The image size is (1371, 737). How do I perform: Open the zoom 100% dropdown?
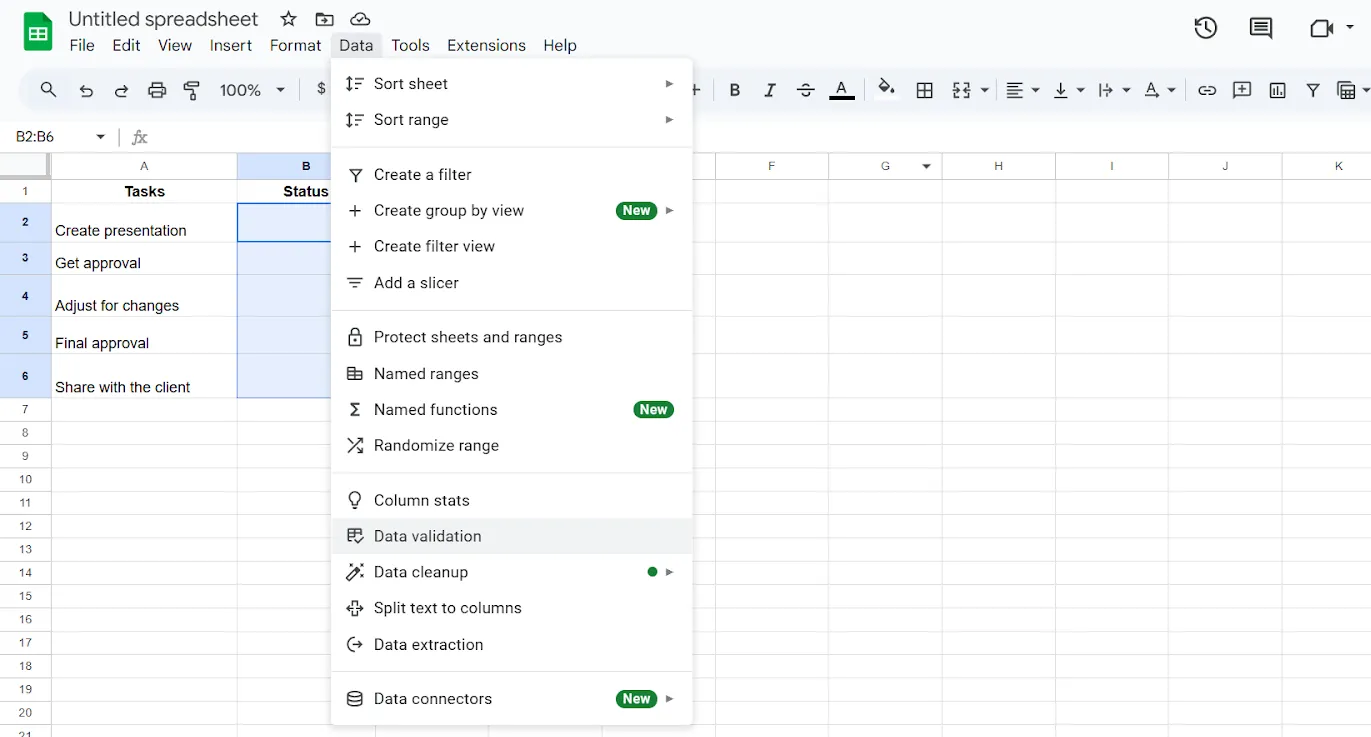coord(252,90)
